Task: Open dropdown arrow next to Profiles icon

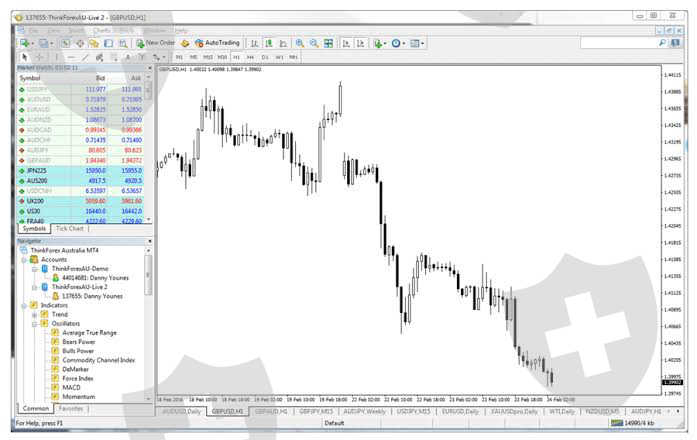Action: [x=51, y=44]
